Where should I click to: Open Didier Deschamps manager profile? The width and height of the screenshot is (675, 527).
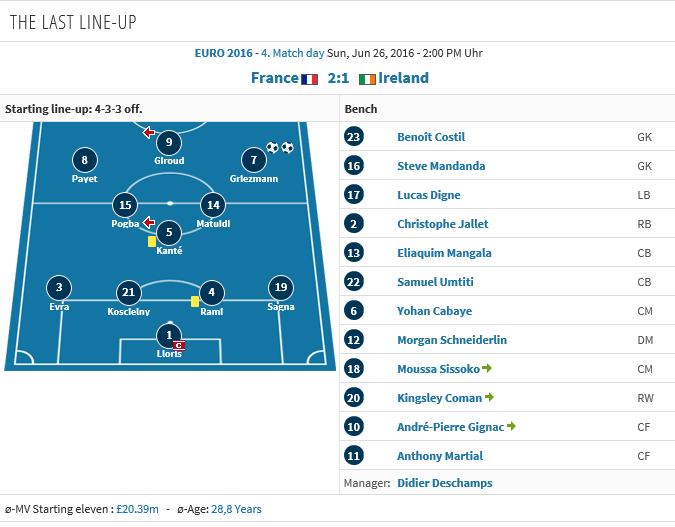tap(445, 483)
